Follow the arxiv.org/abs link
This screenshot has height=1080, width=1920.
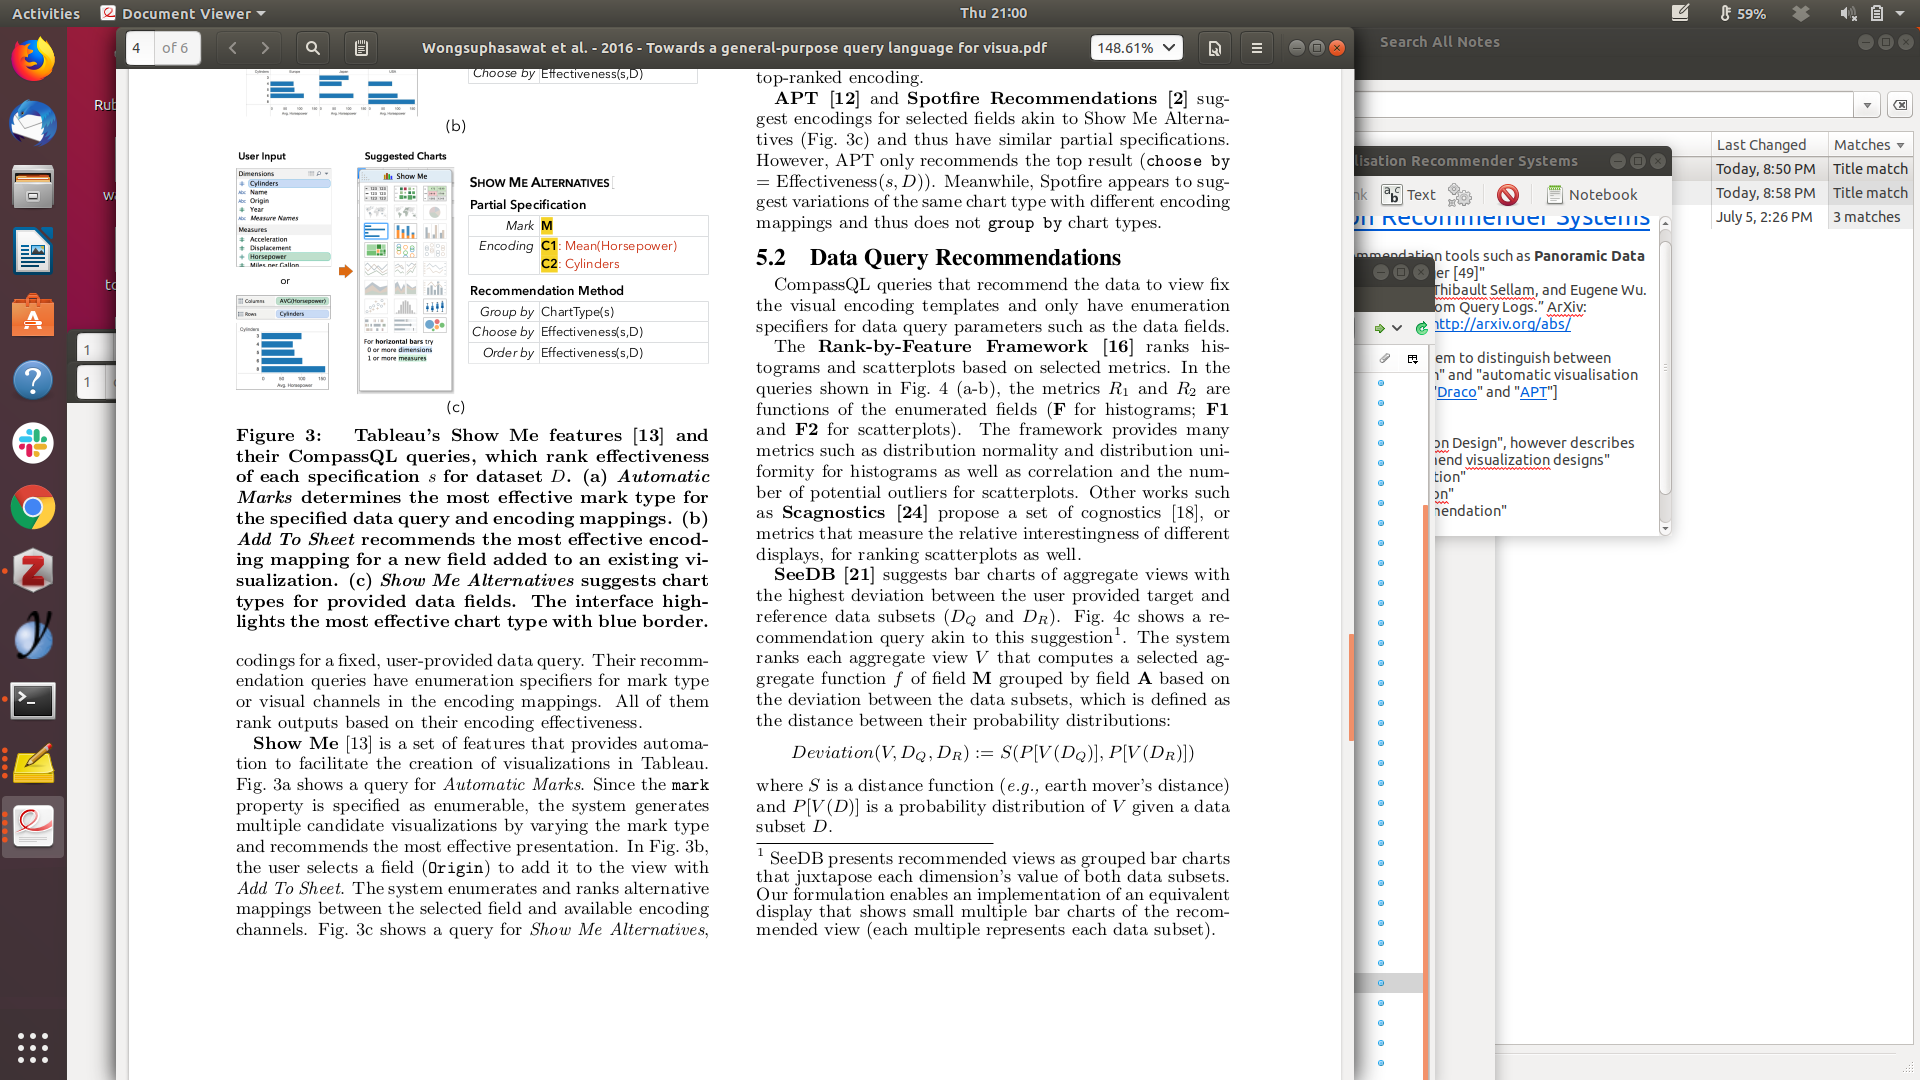pyautogui.click(x=1502, y=324)
